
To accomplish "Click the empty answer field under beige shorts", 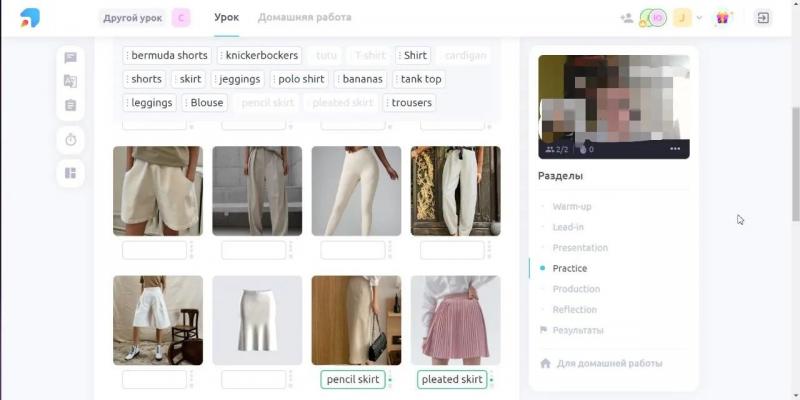I will [155, 250].
